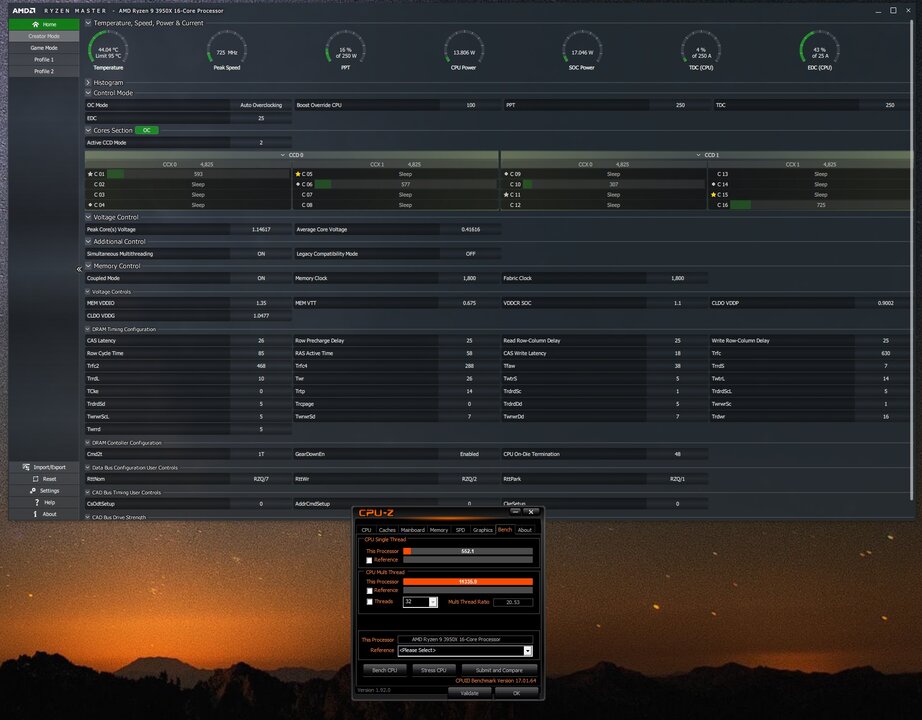Image resolution: width=922 pixels, height=720 pixels.
Task: Open the Memory tab in CPU-Z
Action: point(439,530)
